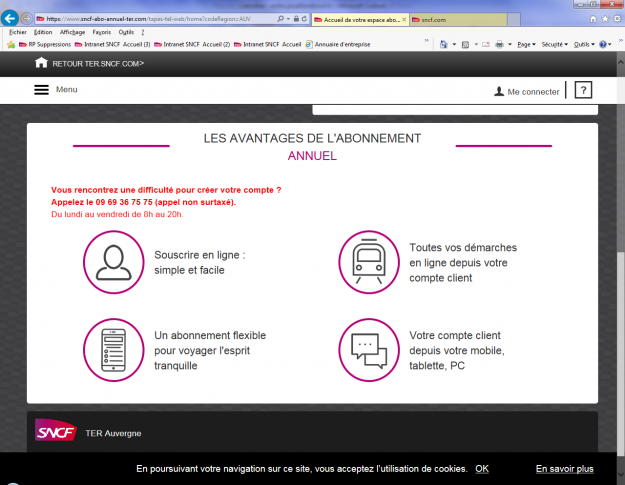Click the printer icon in command bar
625x485 pixels.
(499, 44)
